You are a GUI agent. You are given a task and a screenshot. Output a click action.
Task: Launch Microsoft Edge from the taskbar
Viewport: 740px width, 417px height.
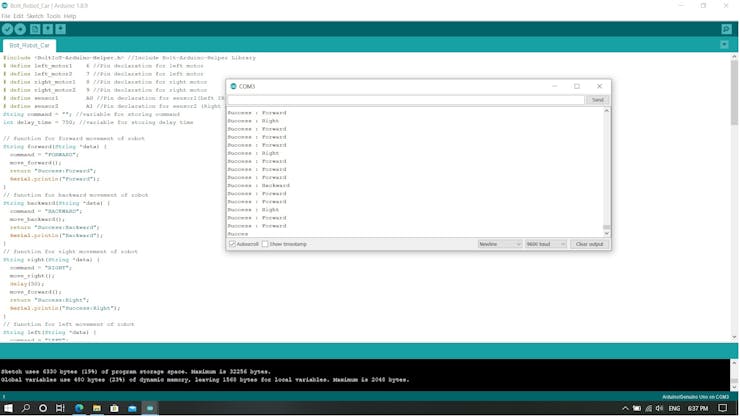[x=79, y=408]
